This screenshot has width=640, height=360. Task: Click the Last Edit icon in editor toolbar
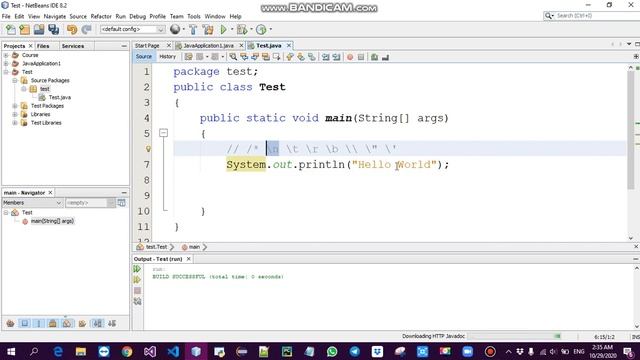(189, 57)
